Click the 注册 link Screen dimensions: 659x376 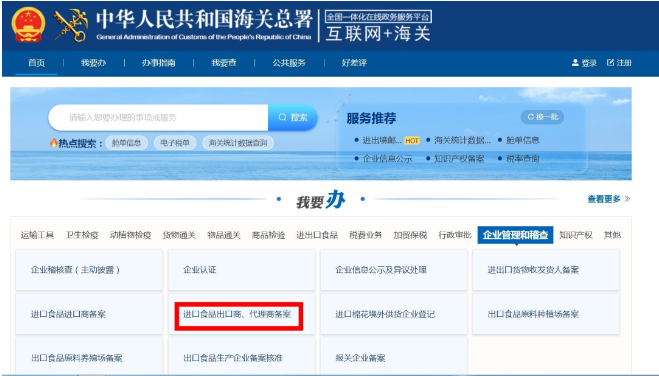point(624,63)
